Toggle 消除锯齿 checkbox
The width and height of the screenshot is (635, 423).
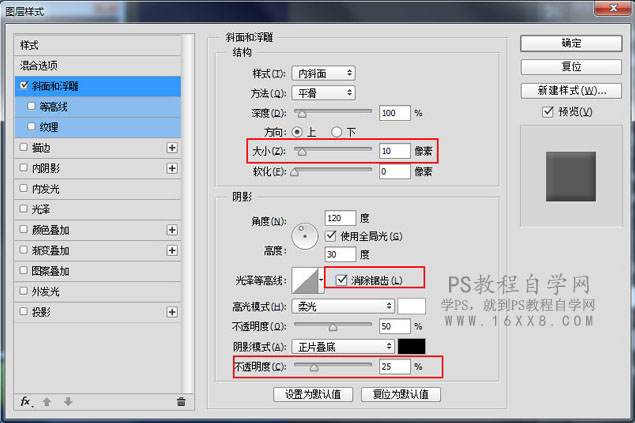(341, 280)
